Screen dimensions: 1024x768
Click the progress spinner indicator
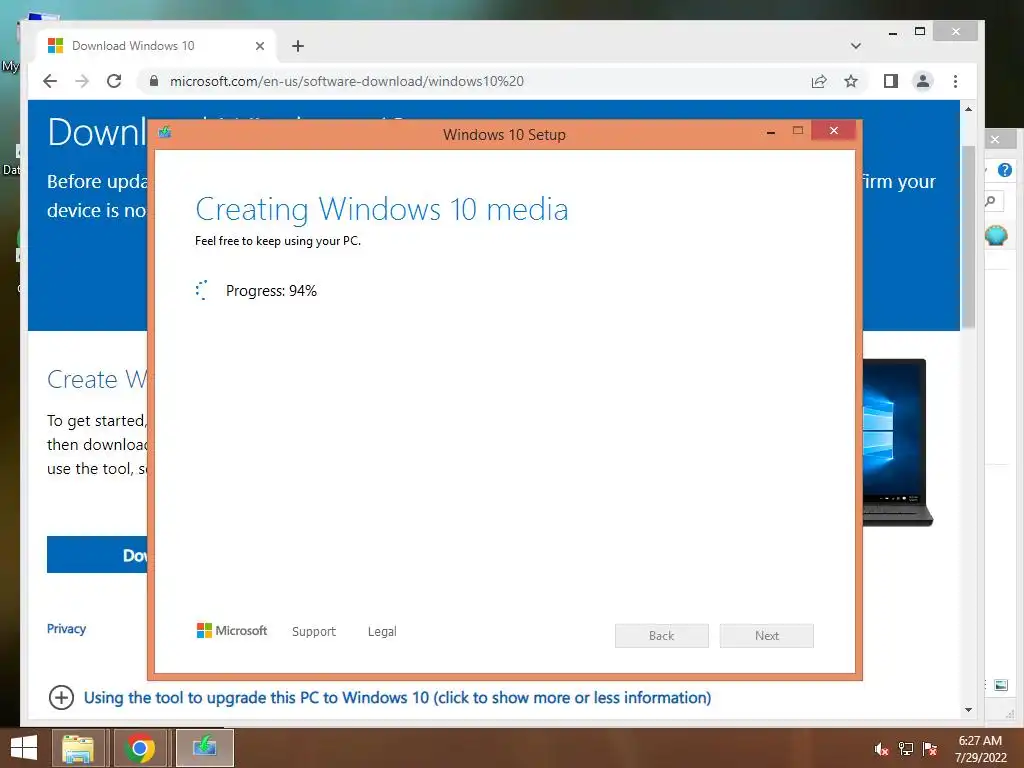[x=202, y=291]
